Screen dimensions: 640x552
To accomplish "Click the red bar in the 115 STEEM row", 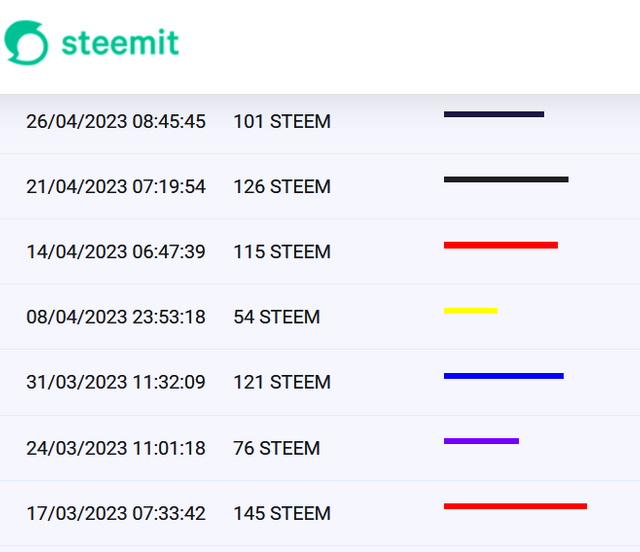I will pyautogui.click(x=501, y=245).
